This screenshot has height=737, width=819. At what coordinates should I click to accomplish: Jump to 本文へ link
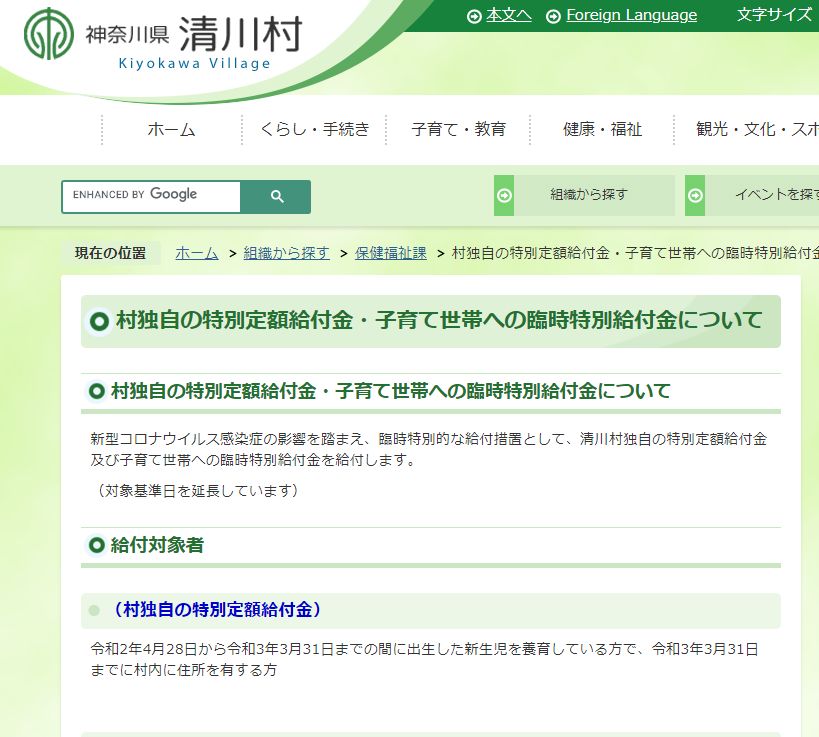click(x=509, y=15)
